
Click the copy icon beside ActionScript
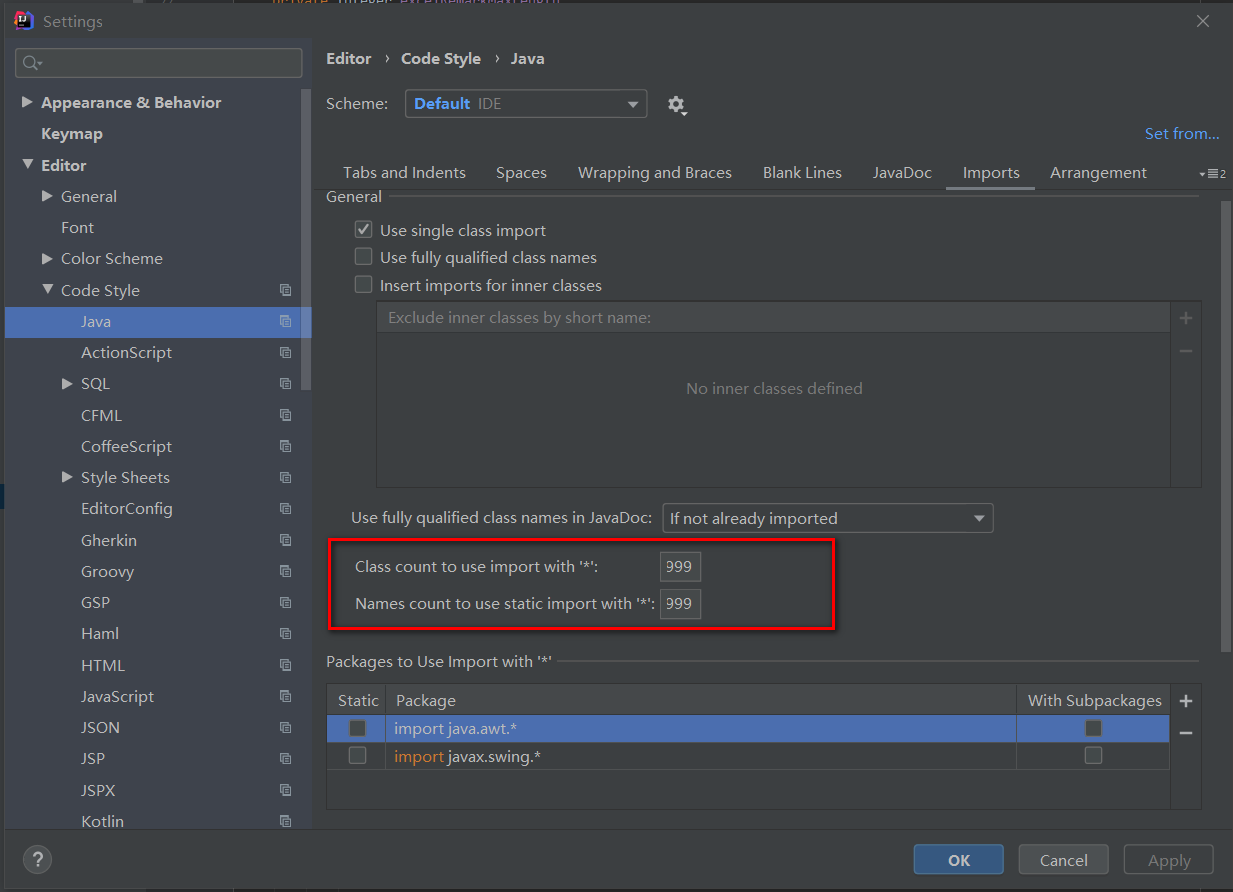click(x=286, y=353)
